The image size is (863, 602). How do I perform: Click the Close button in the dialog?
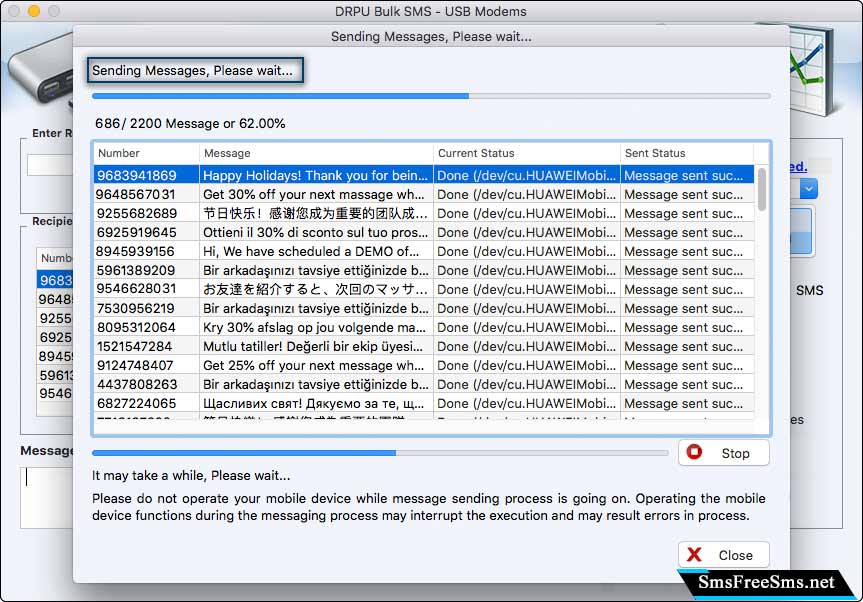pos(723,555)
